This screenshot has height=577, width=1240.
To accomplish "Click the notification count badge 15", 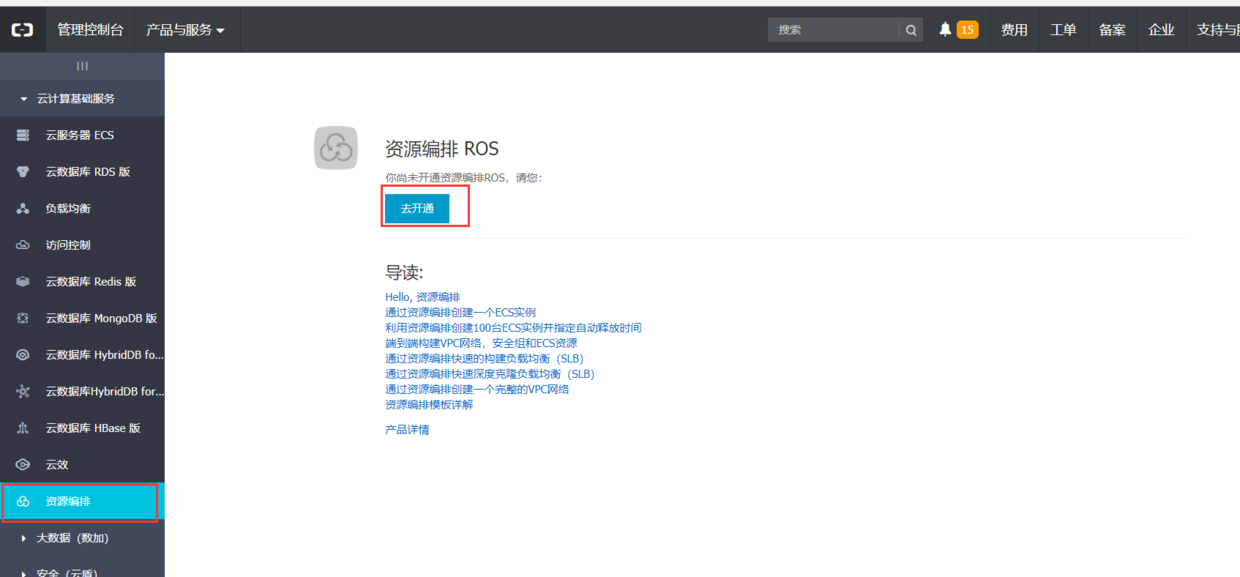I will click(967, 30).
